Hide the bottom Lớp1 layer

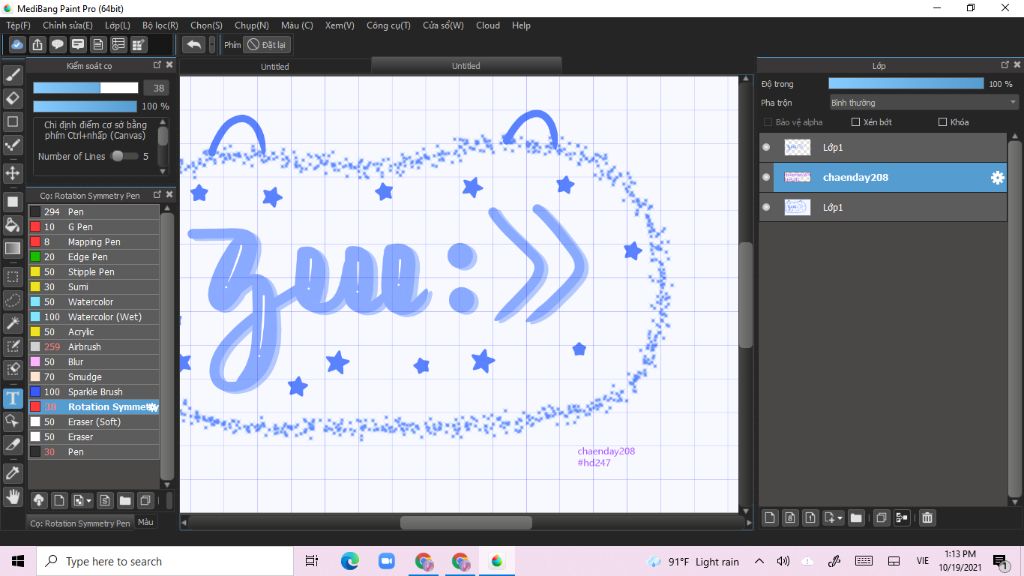767,207
